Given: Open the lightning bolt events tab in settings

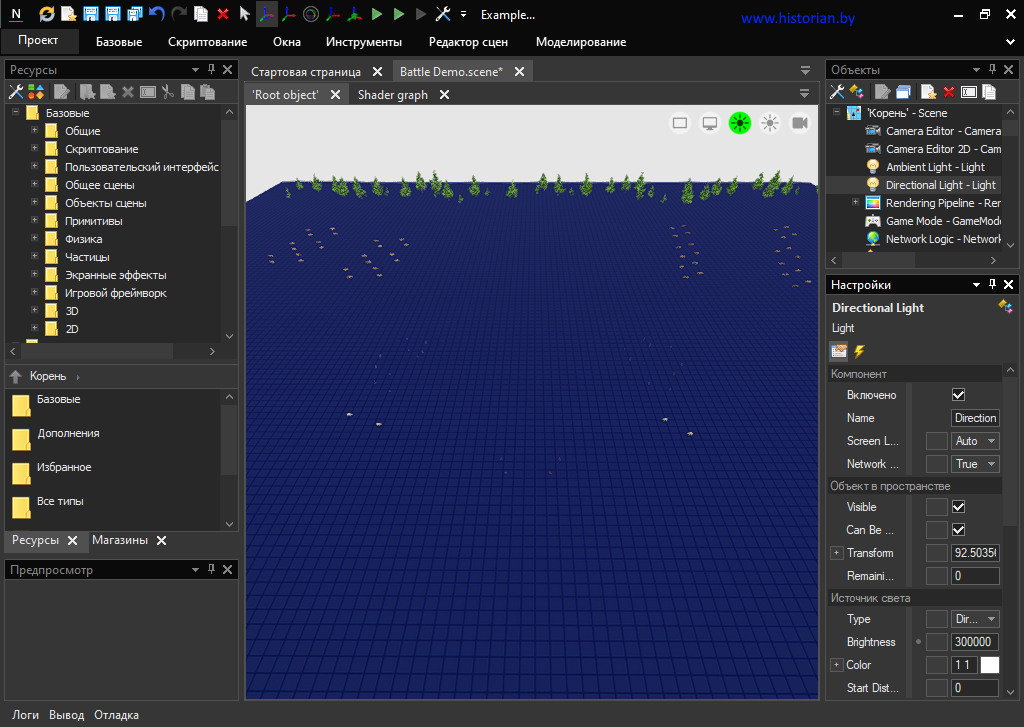Looking at the screenshot, I should point(859,351).
